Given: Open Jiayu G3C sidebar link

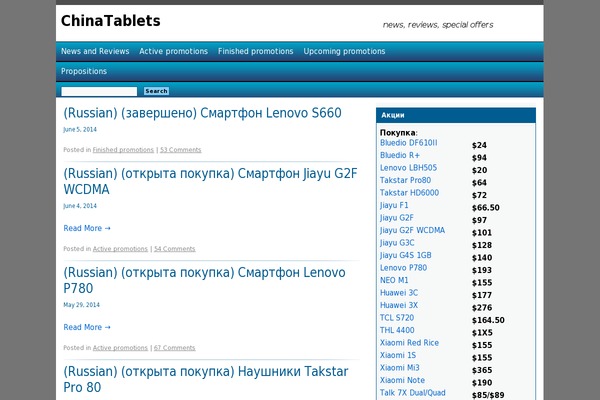Looking at the screenshot, I should coord(397,243).
